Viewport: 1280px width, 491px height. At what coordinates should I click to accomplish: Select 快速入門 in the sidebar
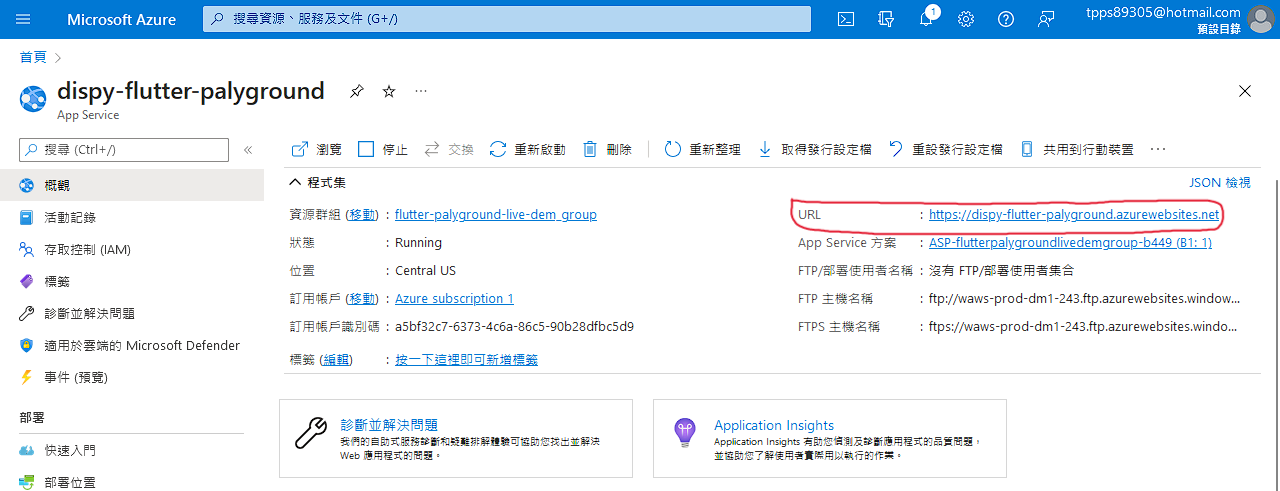coord(132,450)
